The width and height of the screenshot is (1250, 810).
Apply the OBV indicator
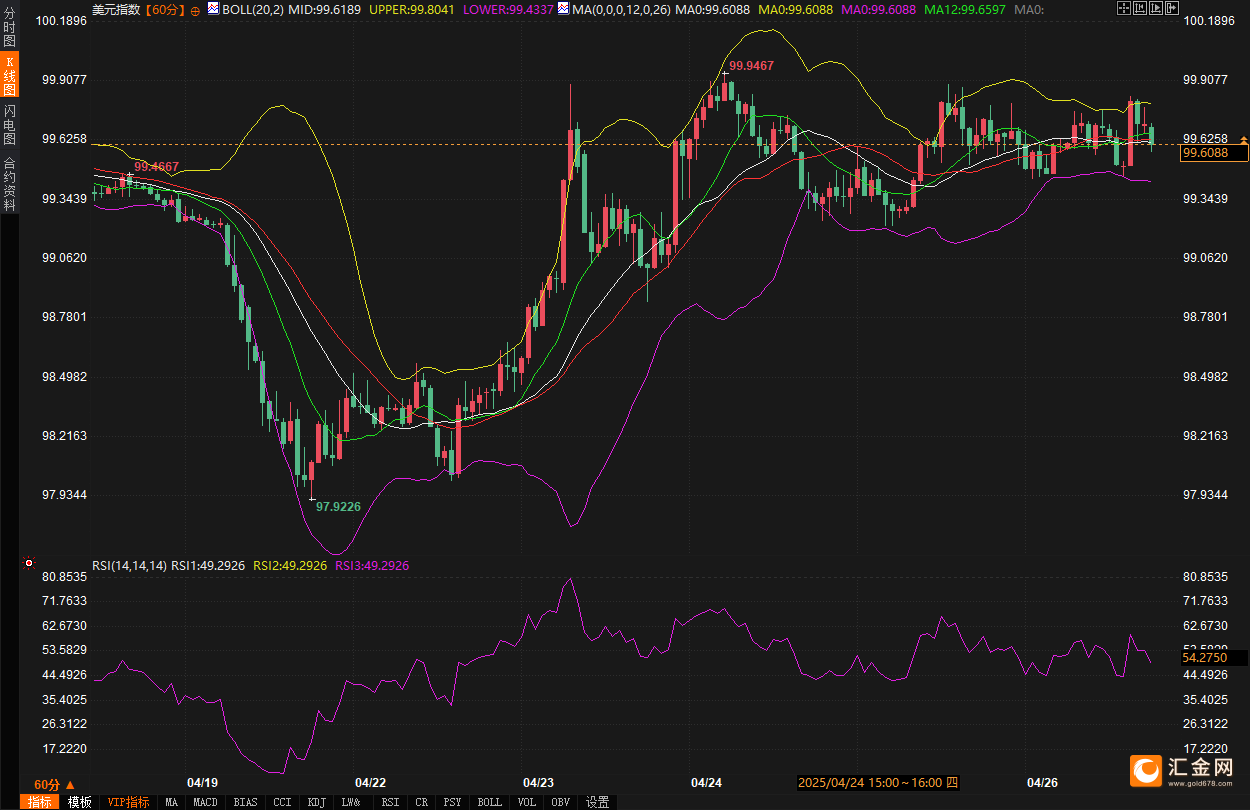[x=560, y=802]
